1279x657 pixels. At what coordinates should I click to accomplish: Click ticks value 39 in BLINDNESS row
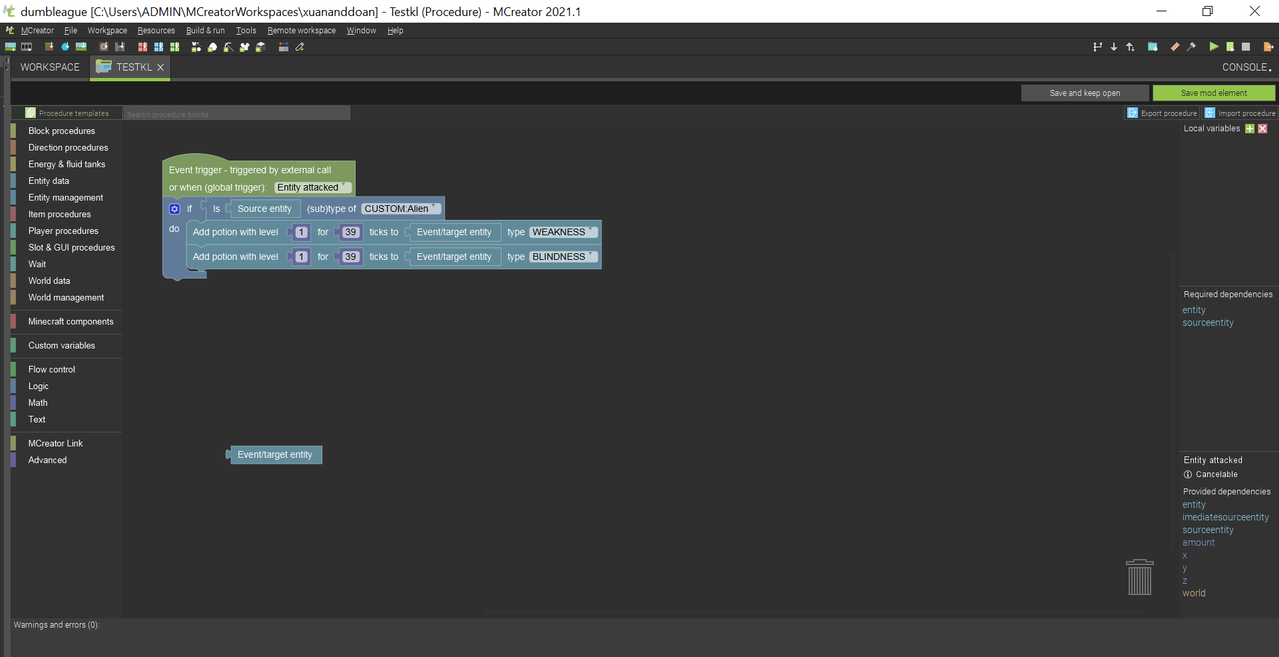[350, 257]
